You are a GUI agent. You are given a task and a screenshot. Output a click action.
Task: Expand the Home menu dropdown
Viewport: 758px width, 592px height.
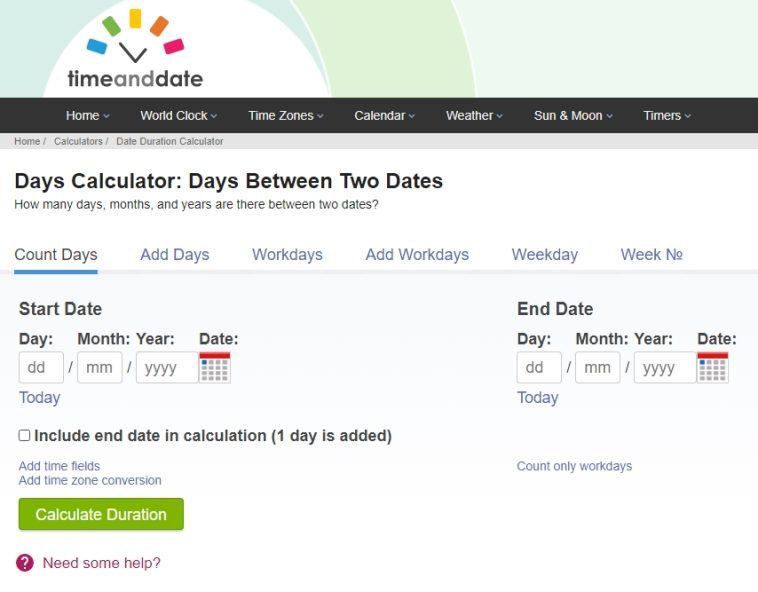point(87,116)
